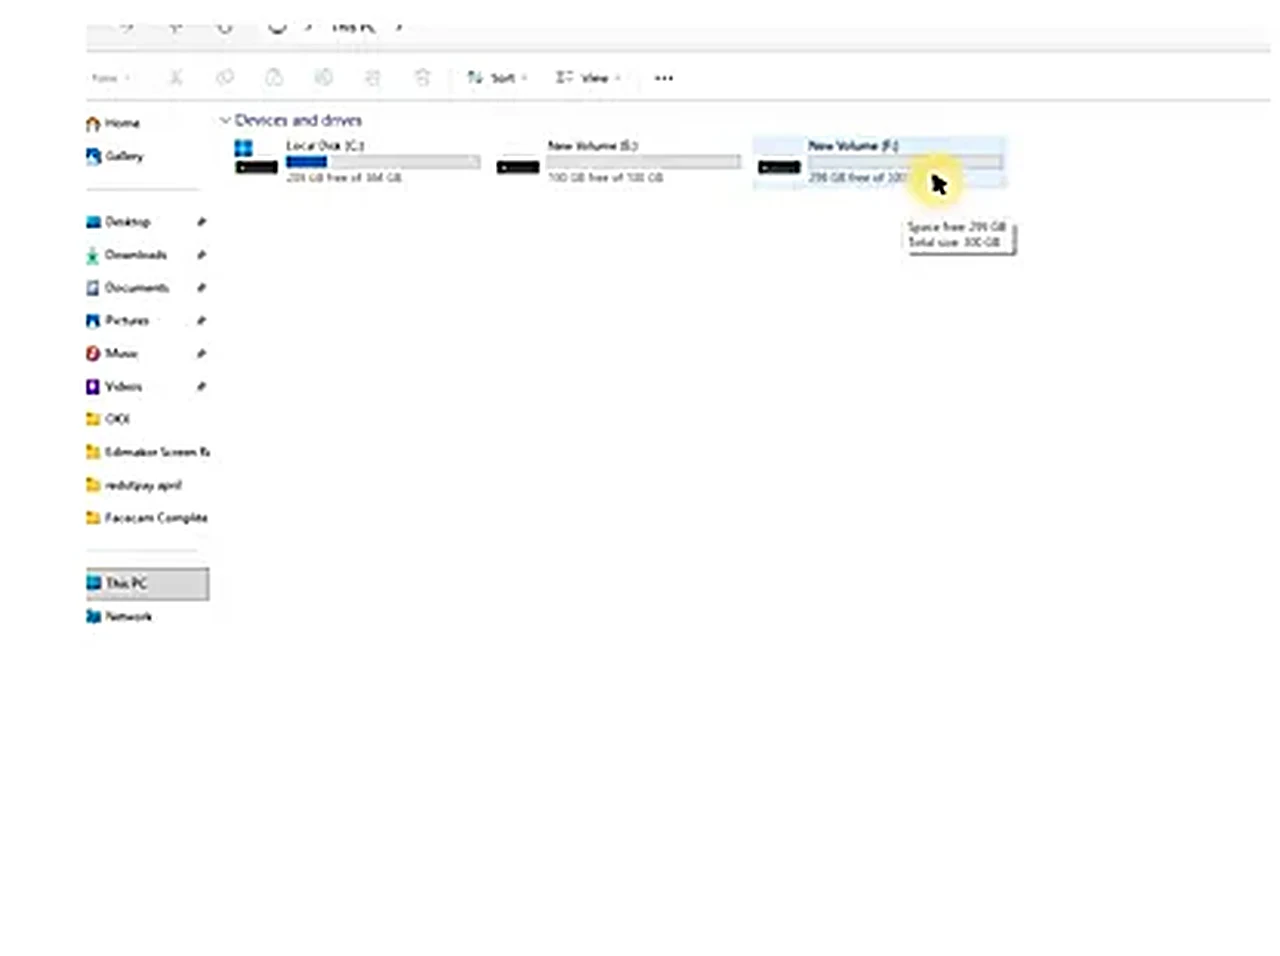Click the Devices and drives heading

pos(298,120)
